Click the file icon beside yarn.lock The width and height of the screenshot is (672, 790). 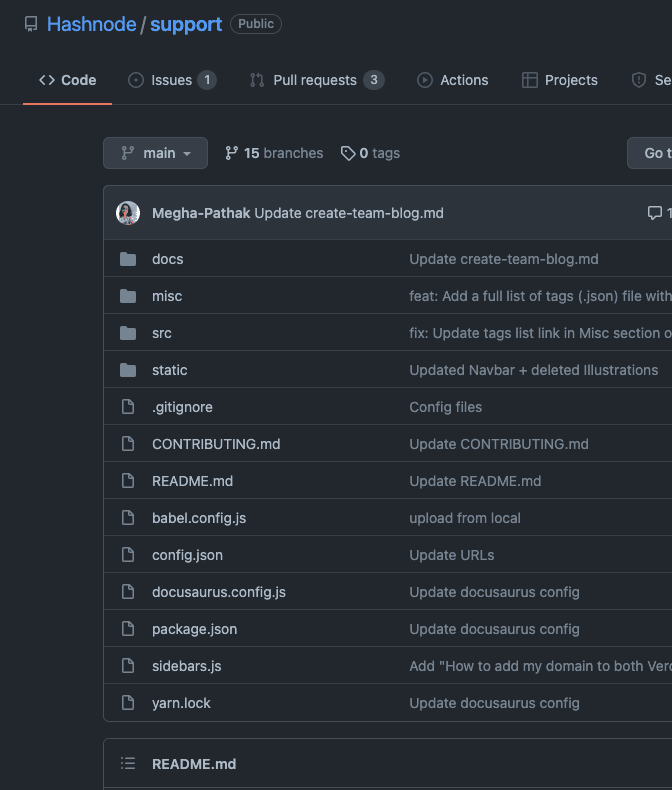click(x=128, y=703)
